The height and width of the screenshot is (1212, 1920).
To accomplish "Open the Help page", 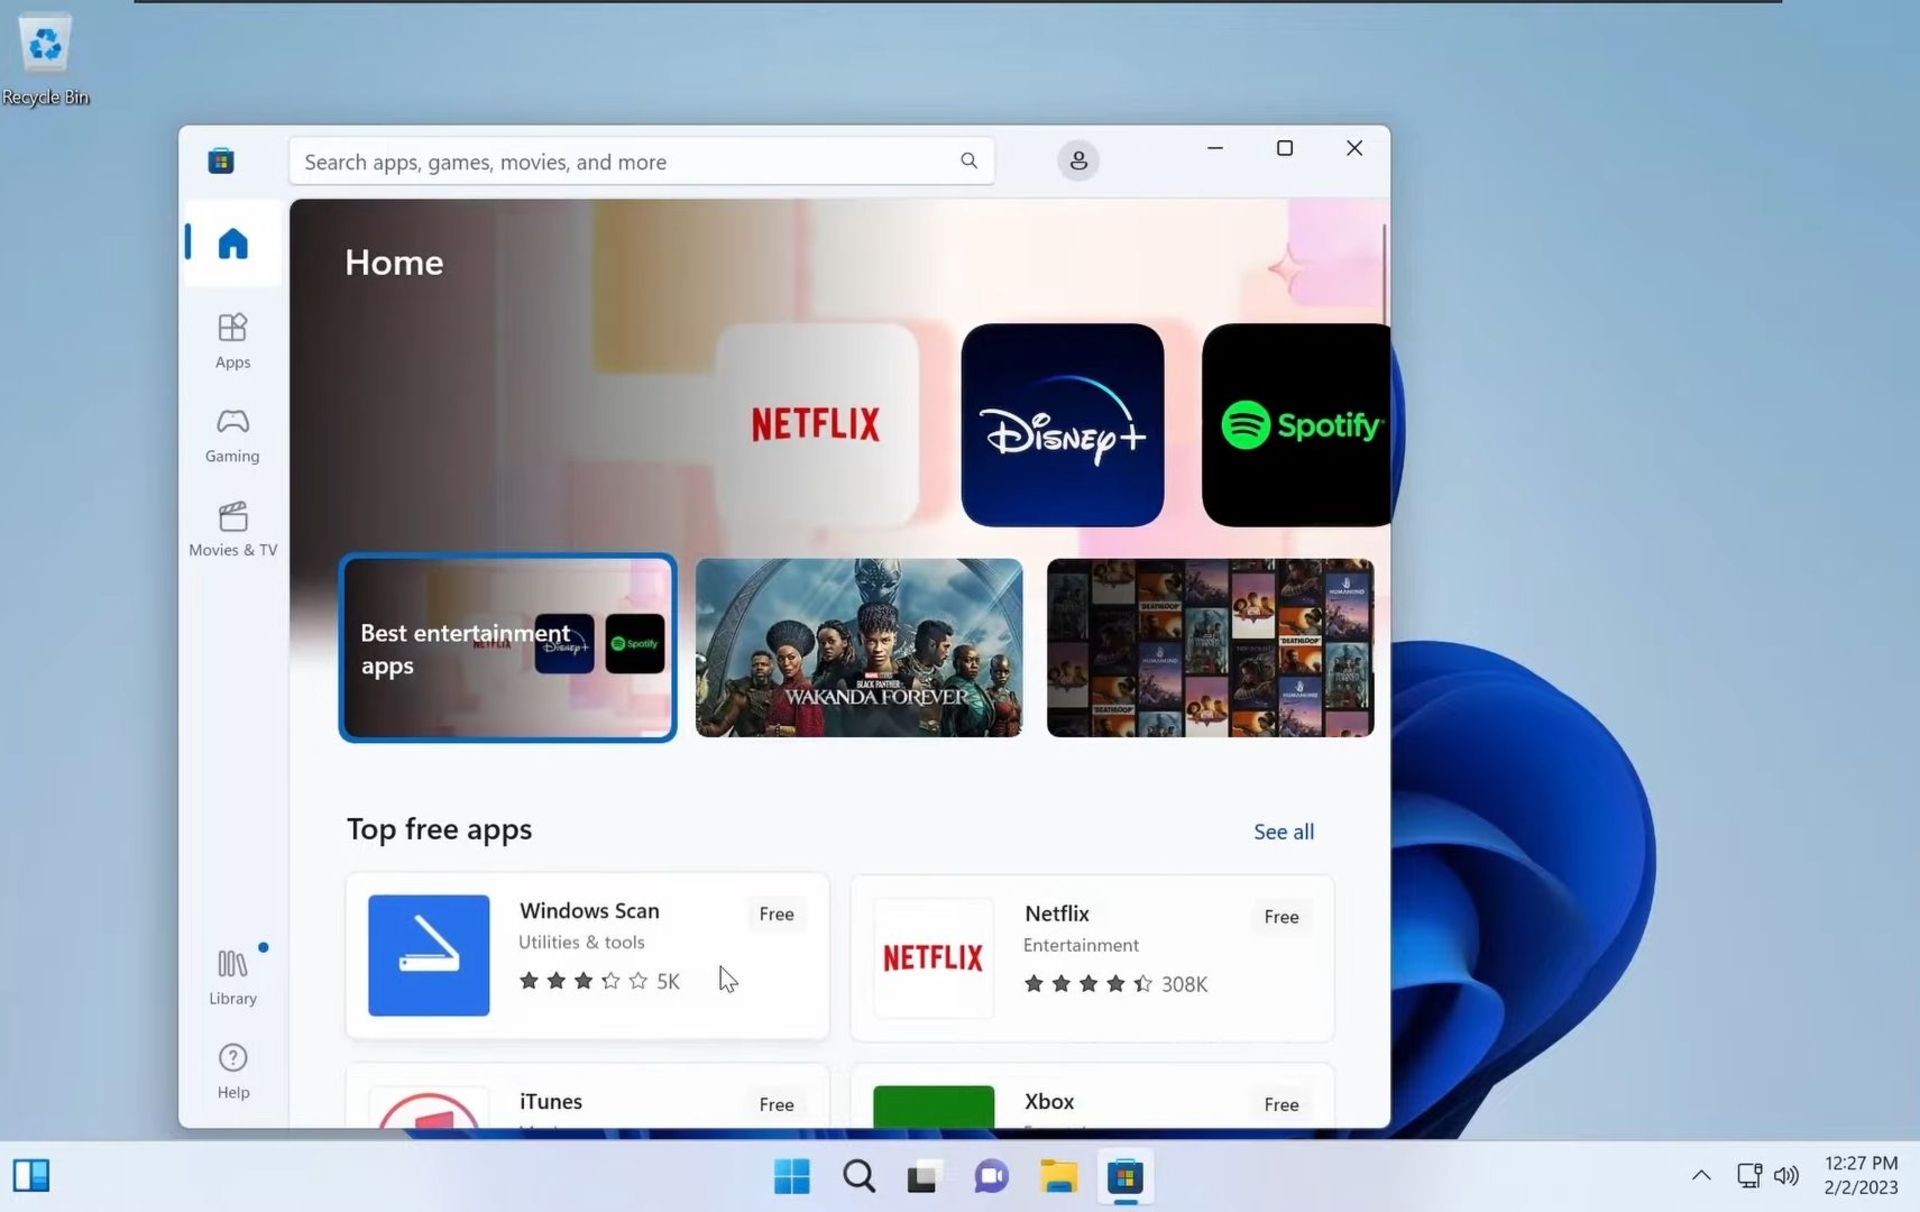I will click(x=232, y=1072).
